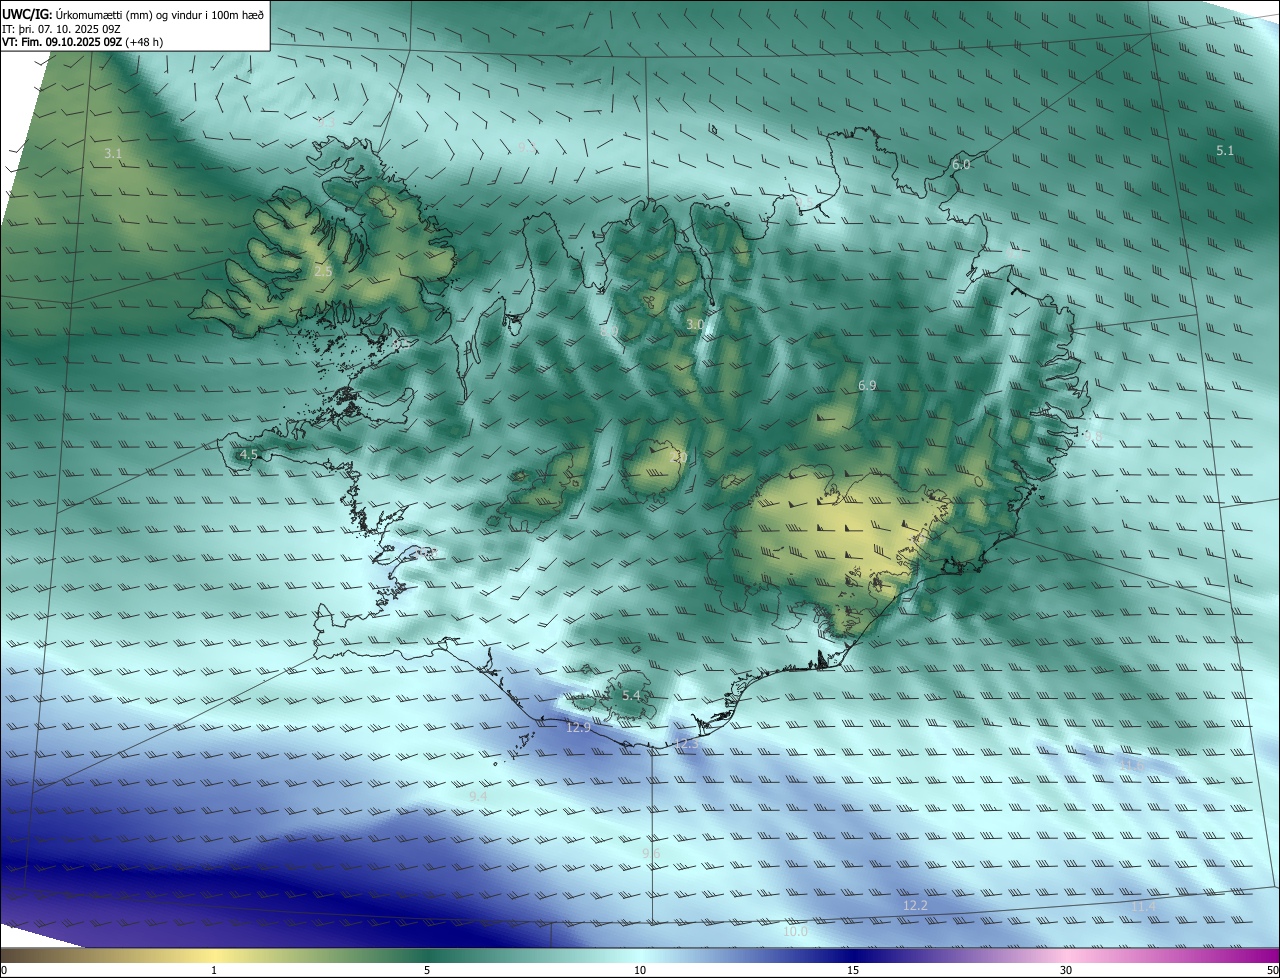Click the 12.2 value label on the map
1280x978 pixels.
(x=915, y=905)
